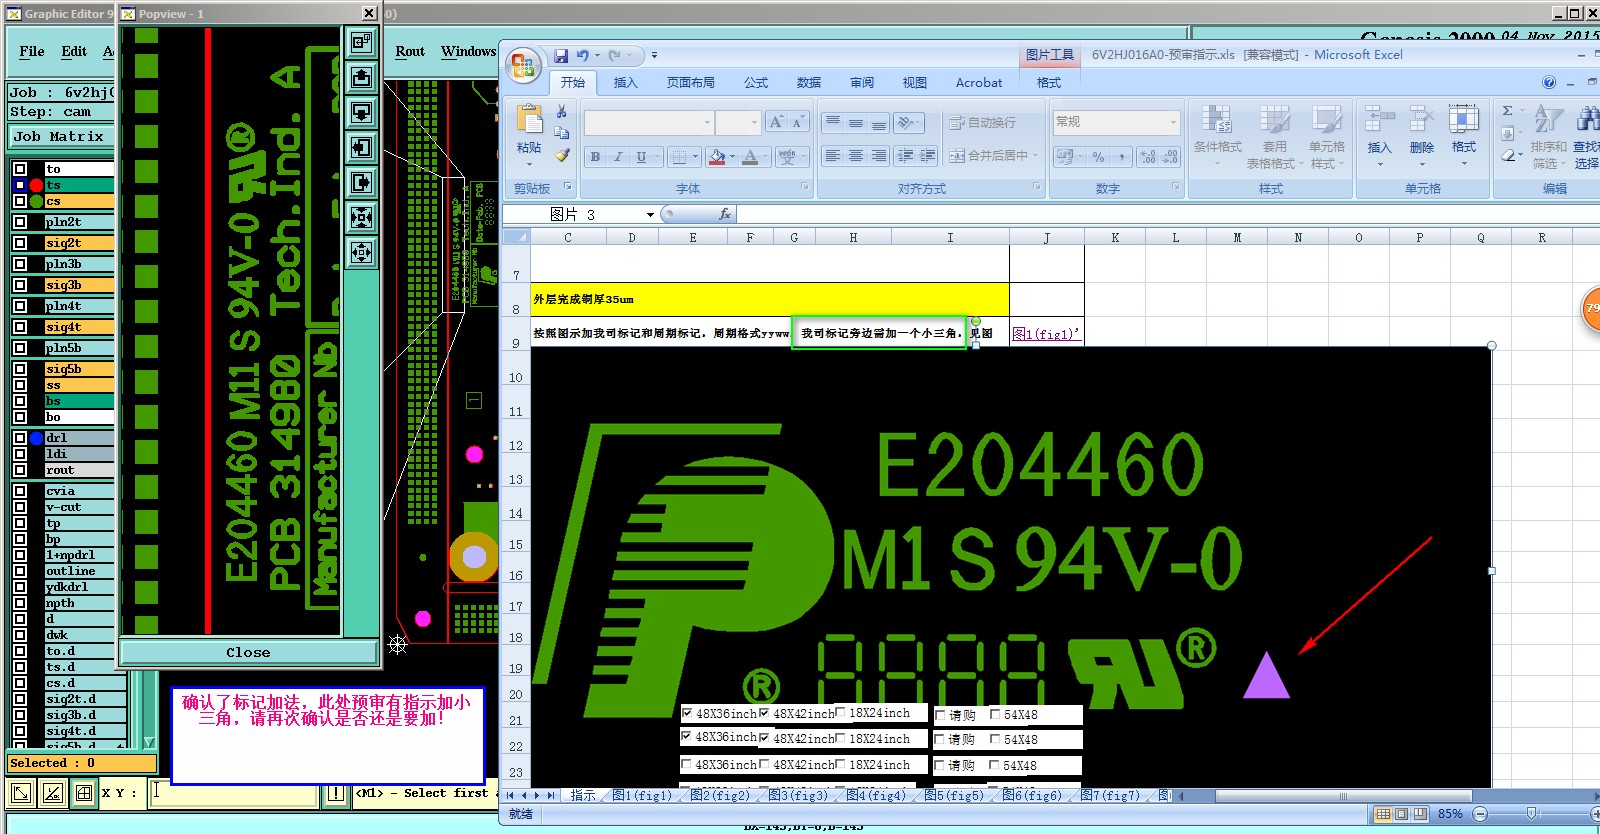Click the Underline U icon

641,157
